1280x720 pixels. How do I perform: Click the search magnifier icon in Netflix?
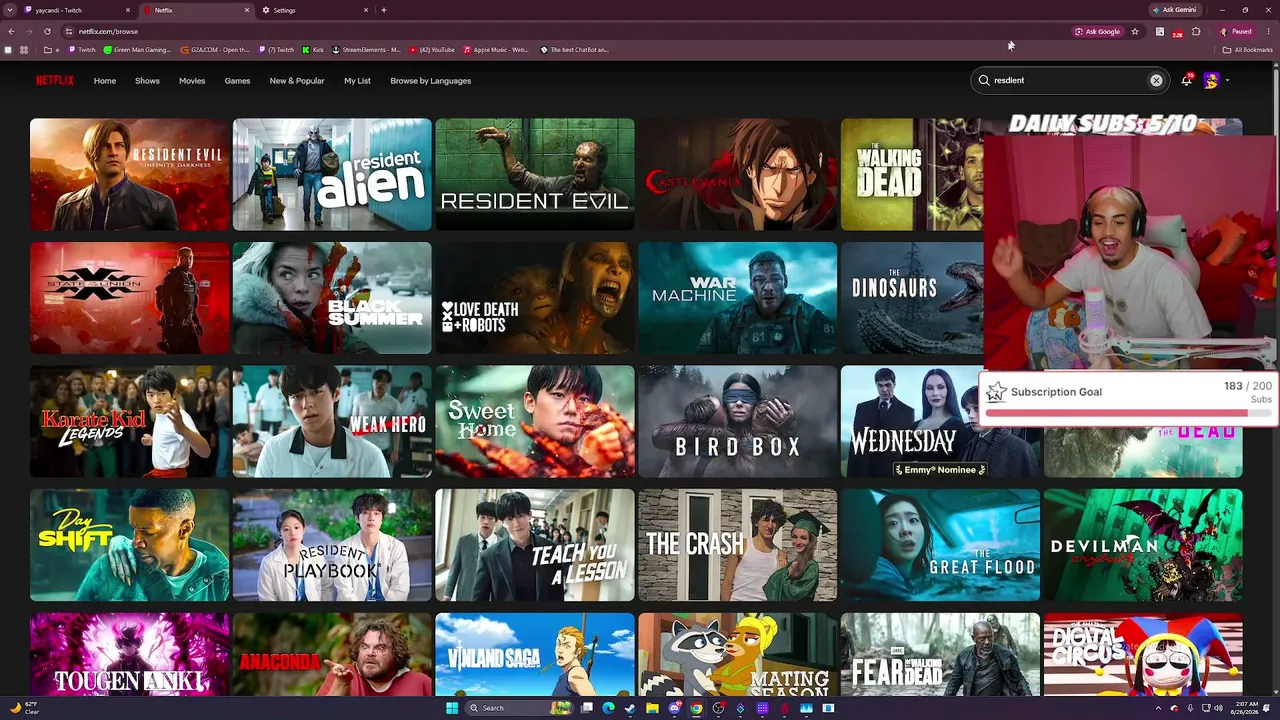984,80
